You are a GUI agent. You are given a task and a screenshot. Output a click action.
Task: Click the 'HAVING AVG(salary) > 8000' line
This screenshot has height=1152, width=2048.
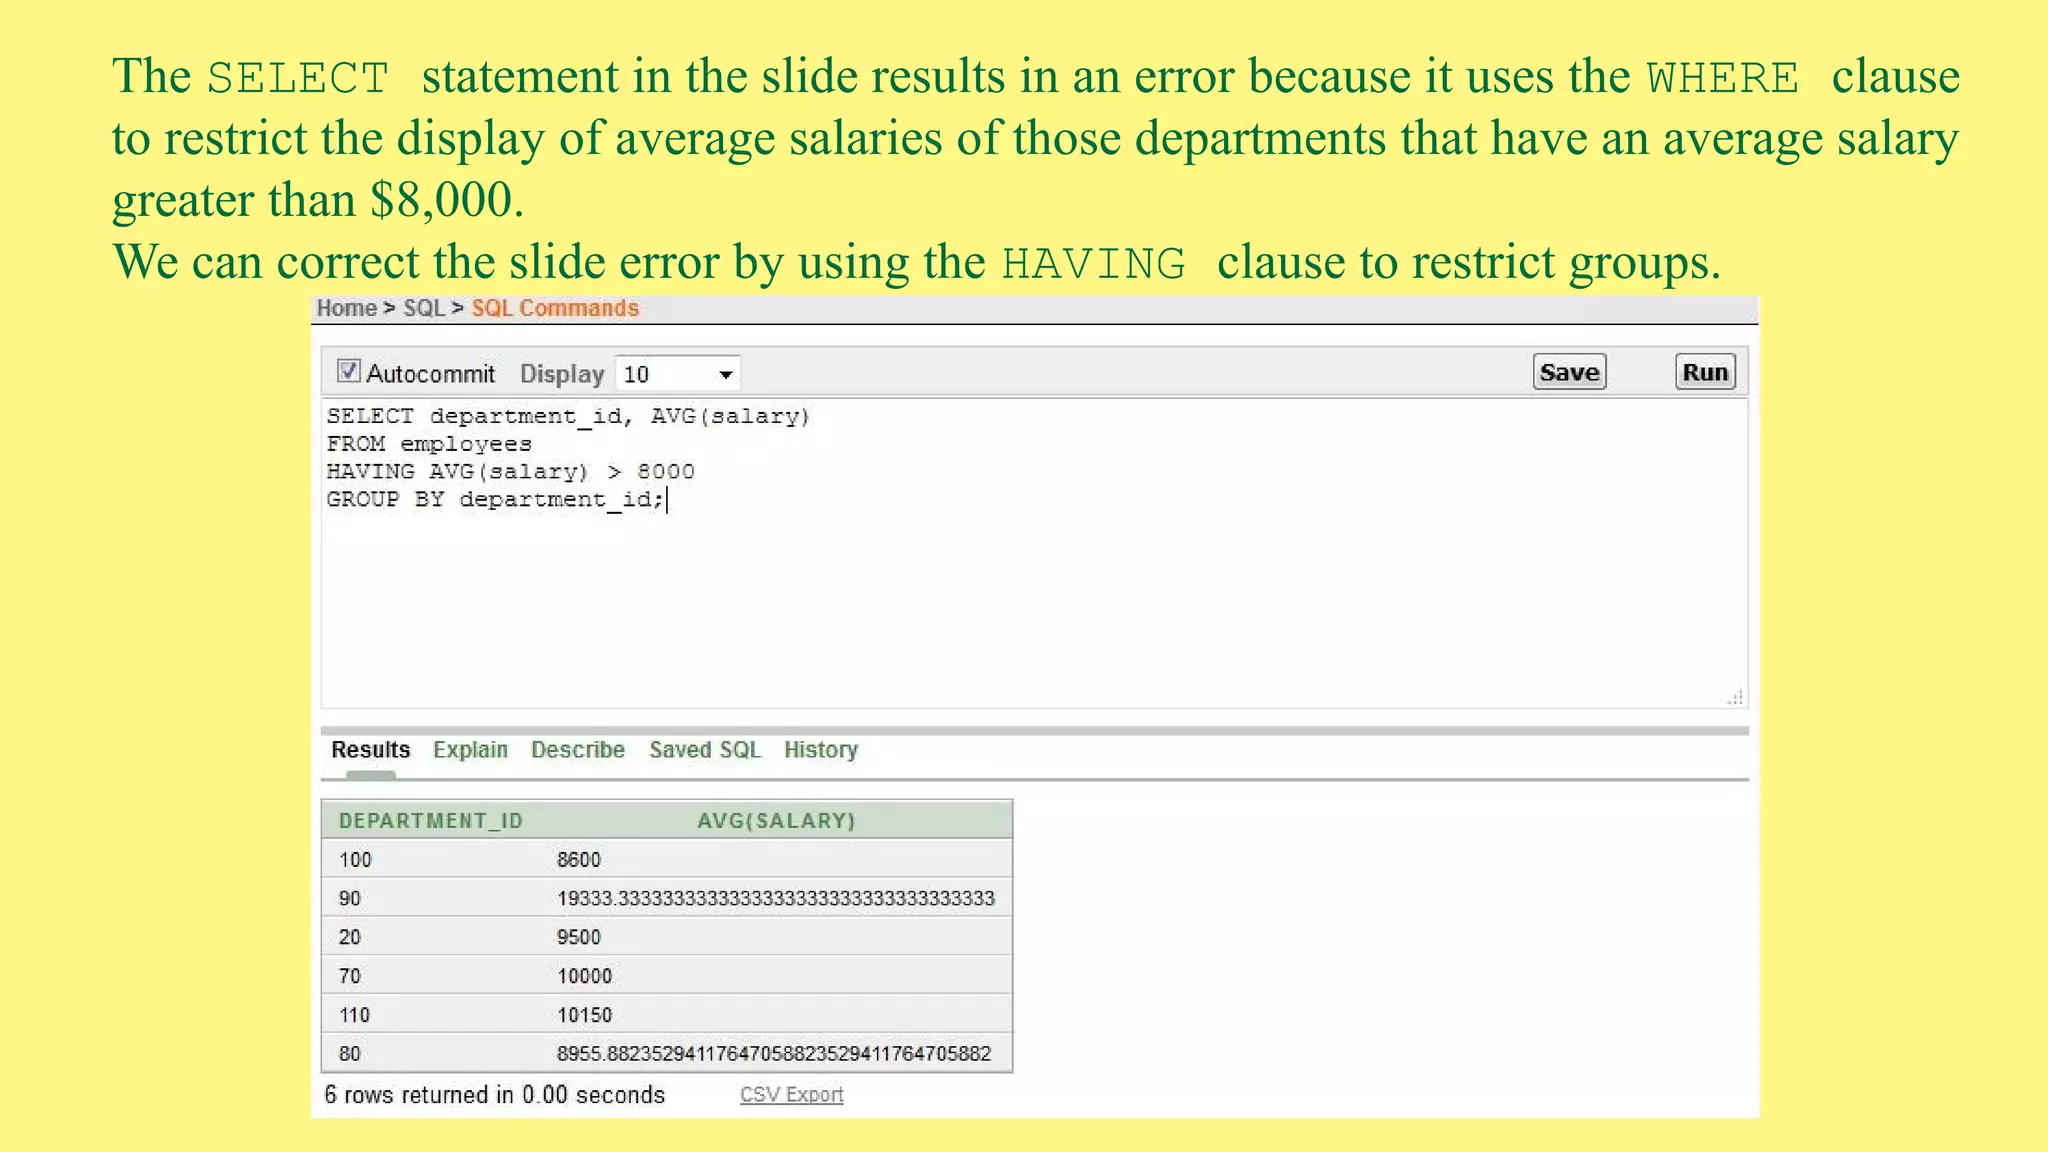click(511, 471)
